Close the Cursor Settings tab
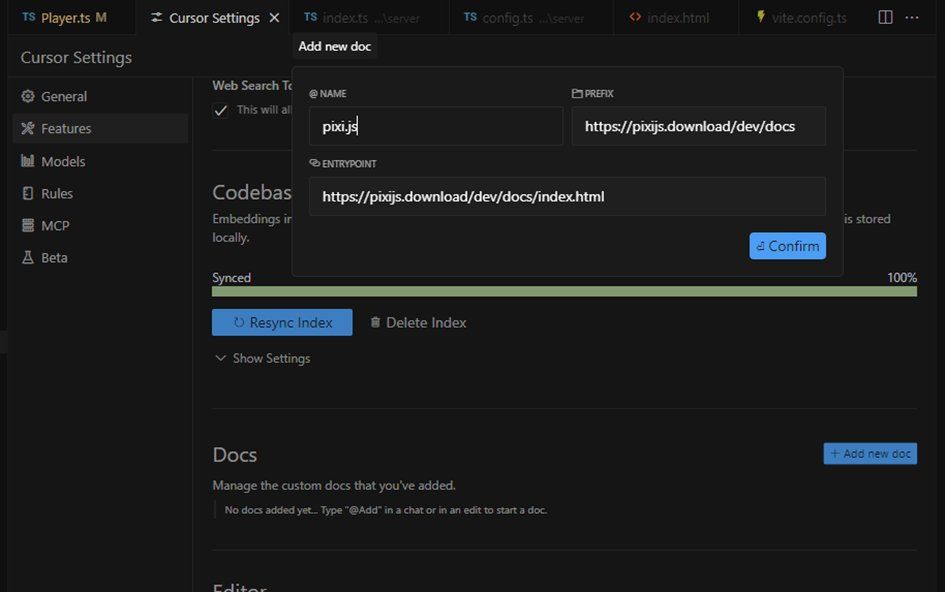This screenshot has height=592, width=945. tap(274, 18)
